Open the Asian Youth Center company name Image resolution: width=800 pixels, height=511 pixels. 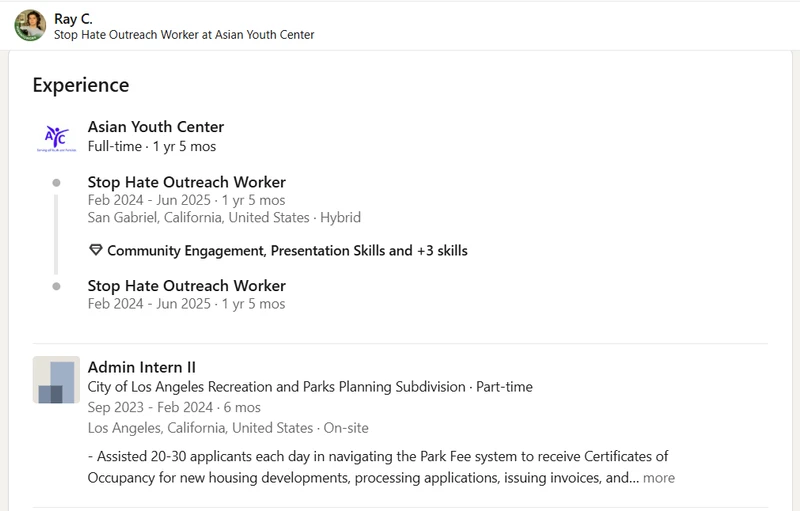coord(156,126)
